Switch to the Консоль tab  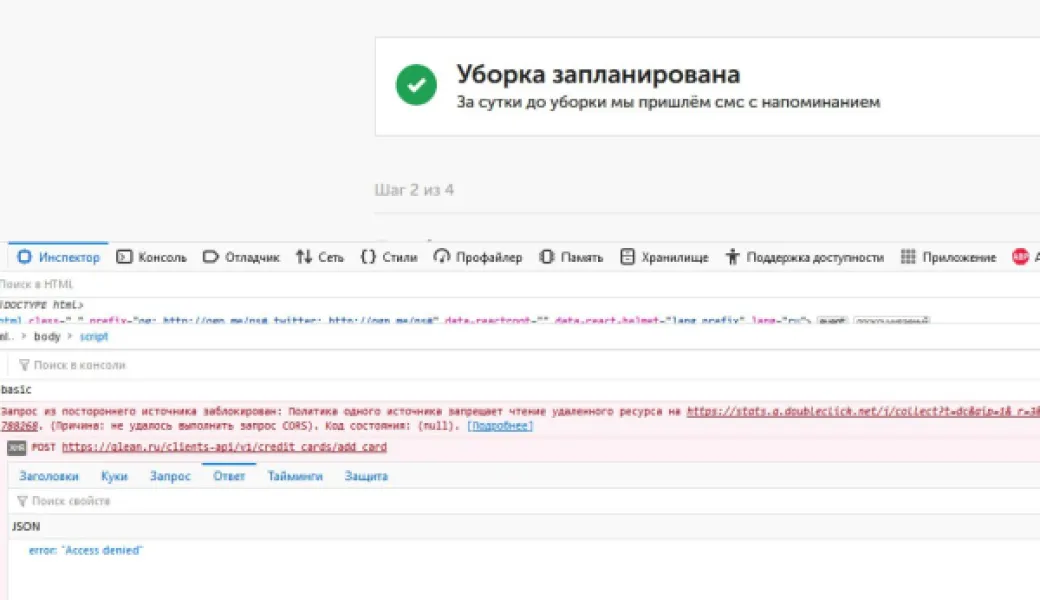(x=151, y=257)
